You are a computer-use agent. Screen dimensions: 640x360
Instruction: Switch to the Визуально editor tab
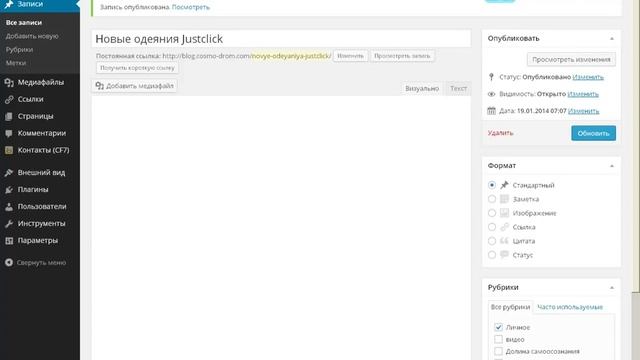422,88
